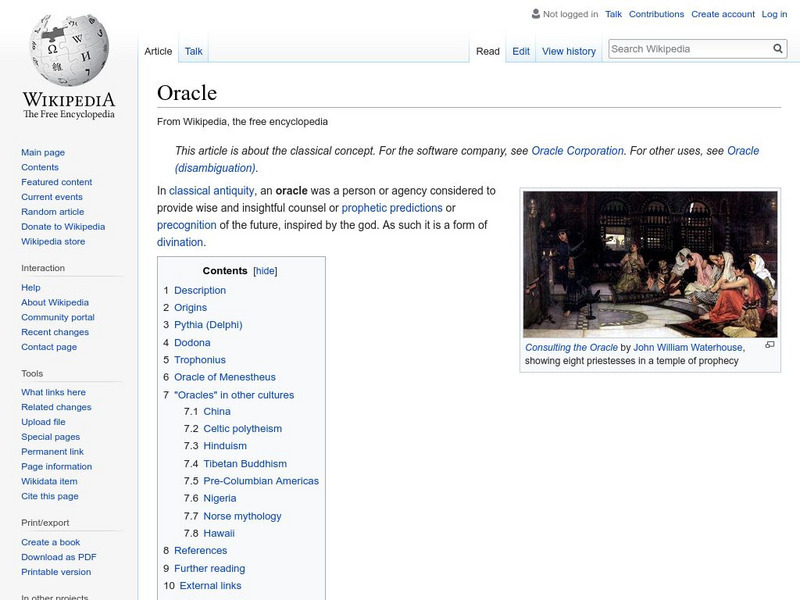Select the Edit tab
800x600 pixels.
tap(521, 50)
